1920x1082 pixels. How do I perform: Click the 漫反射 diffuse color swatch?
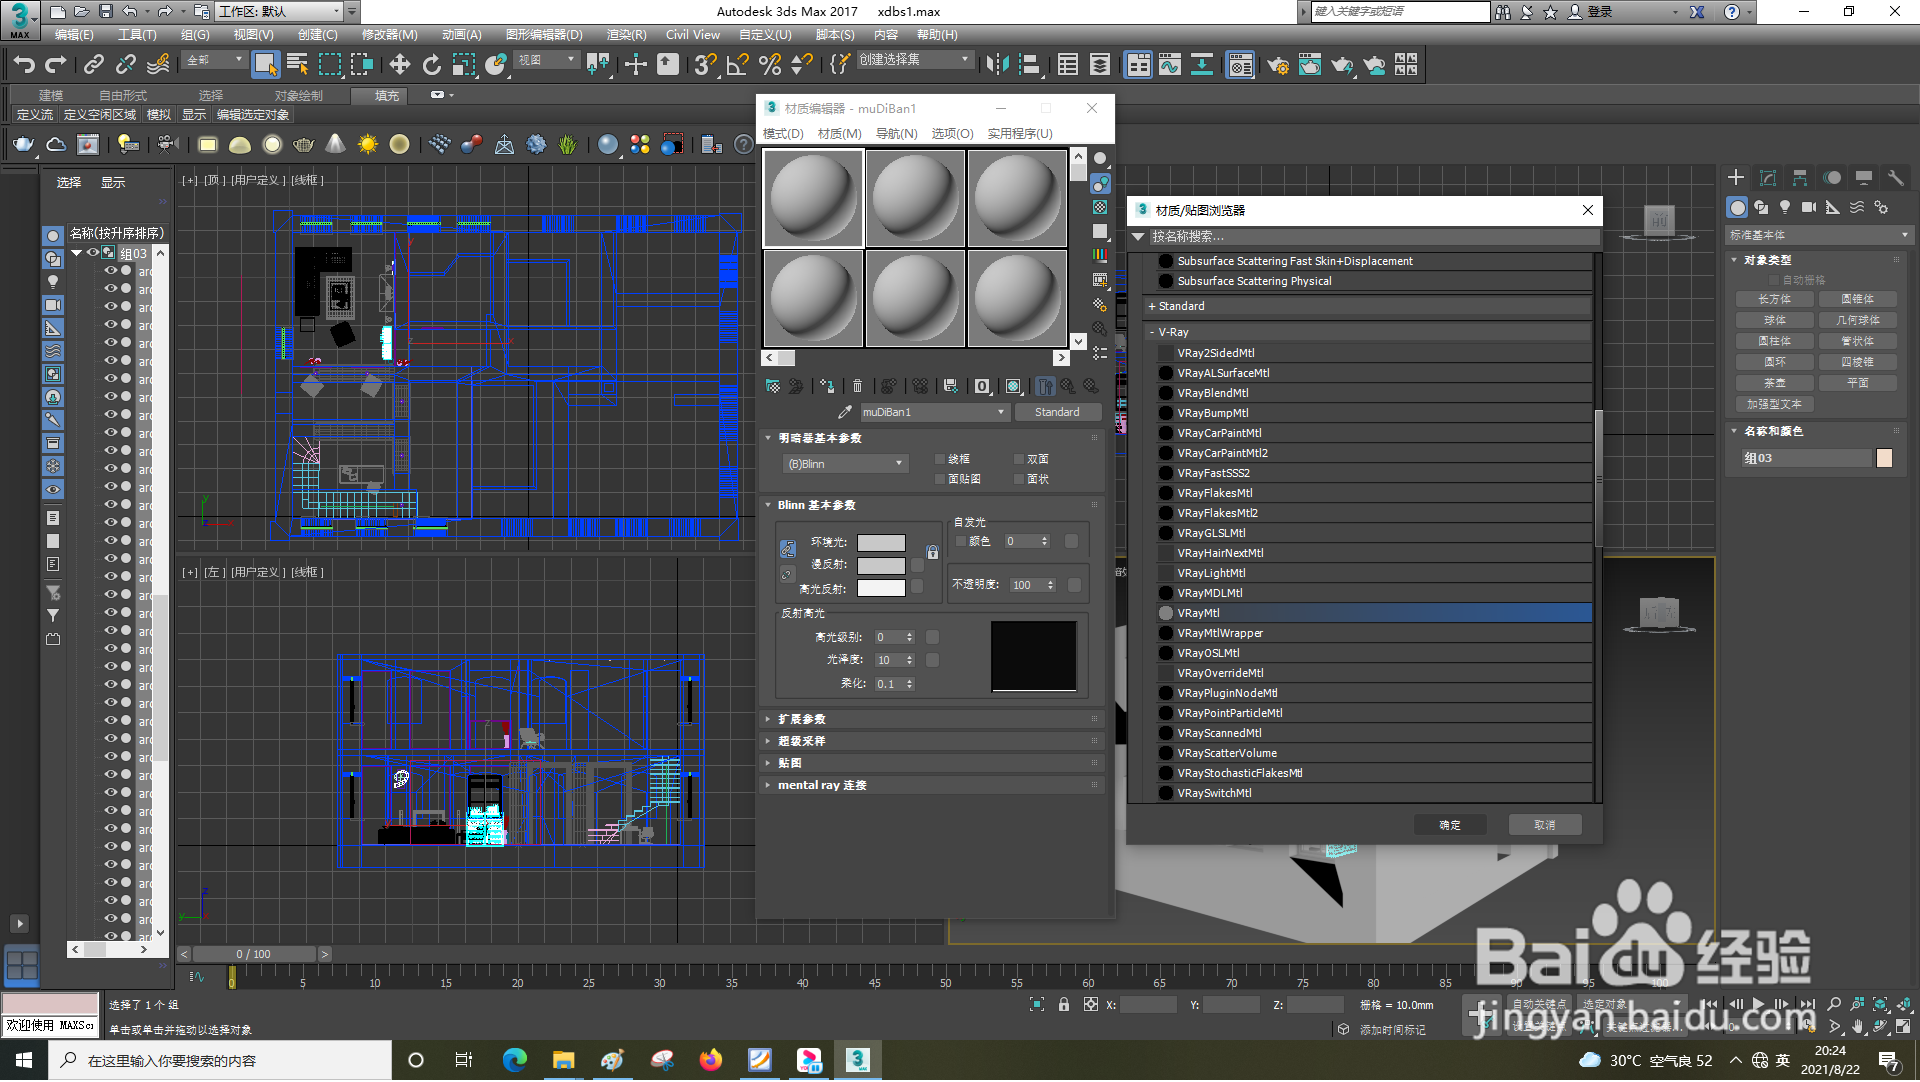click(x=881, y=566)
